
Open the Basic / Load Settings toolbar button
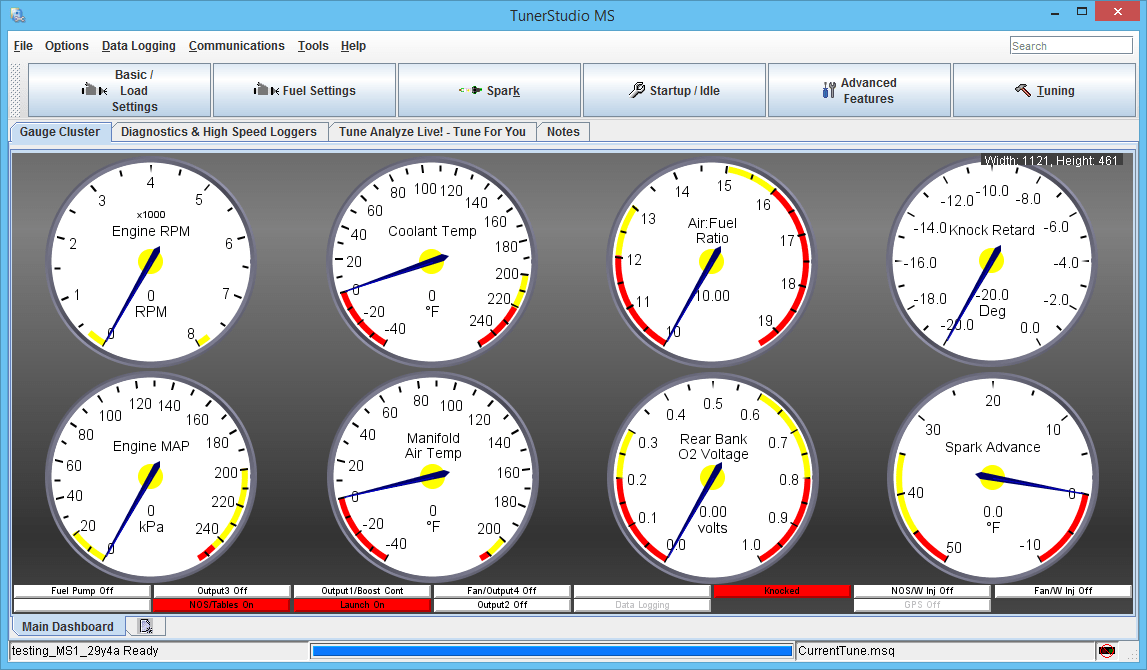[119, 90]
